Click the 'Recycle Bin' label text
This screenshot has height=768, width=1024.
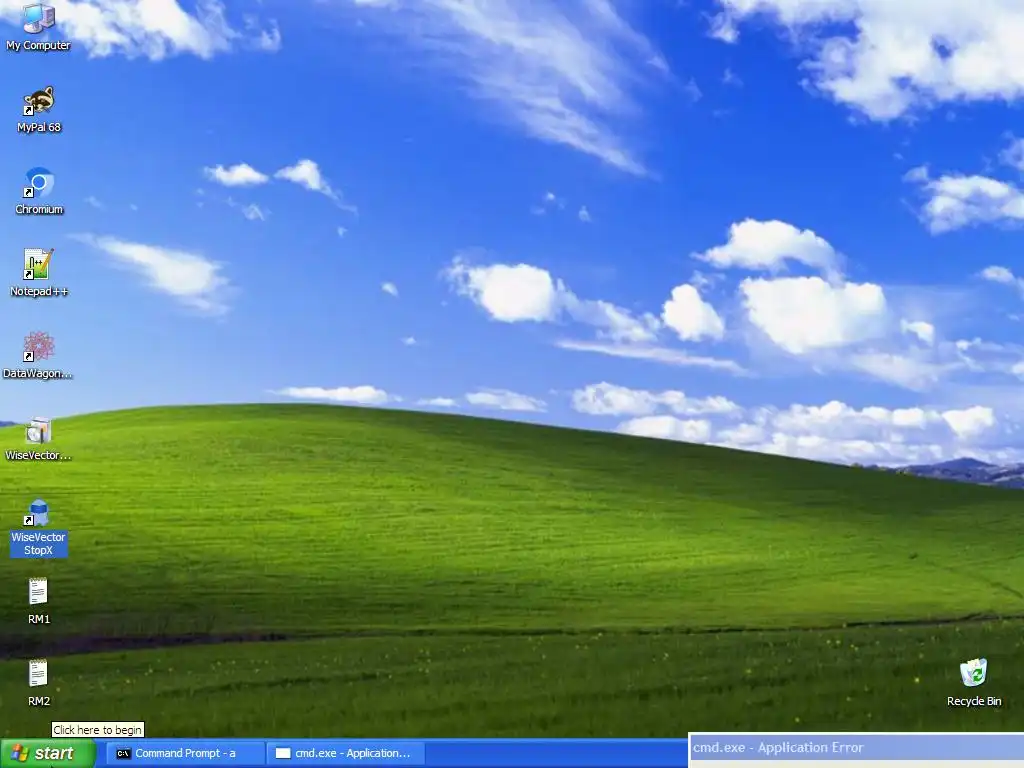point(974,701)
